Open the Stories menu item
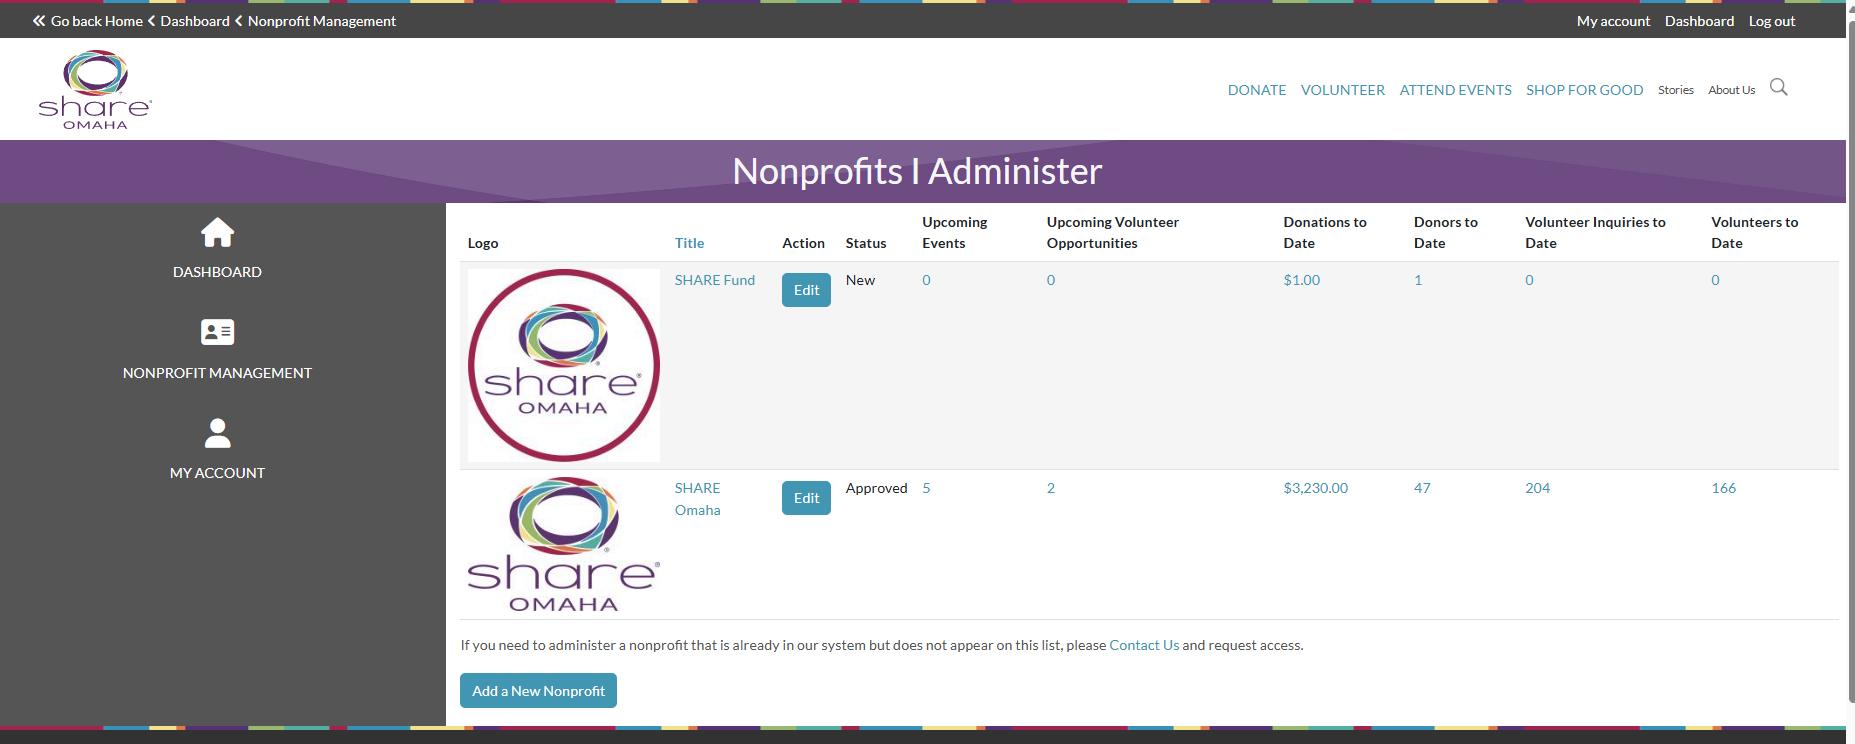The image size is (1855, 744). [x=1676, y=90]
